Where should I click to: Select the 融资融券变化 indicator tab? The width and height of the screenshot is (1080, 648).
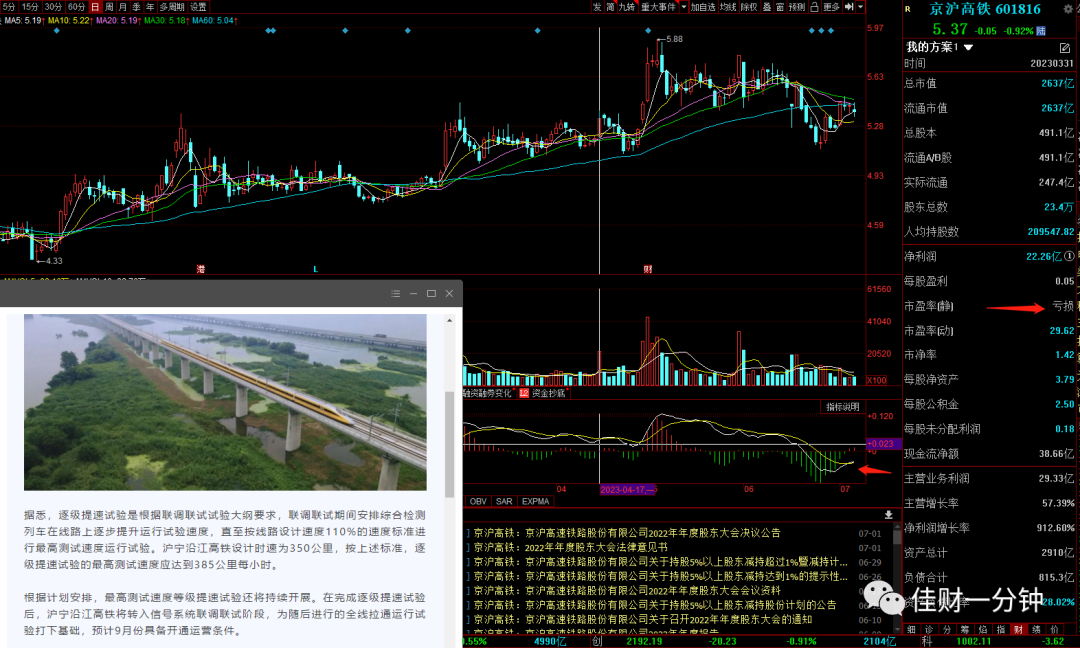pyautogui.click(x=488, y=393)
